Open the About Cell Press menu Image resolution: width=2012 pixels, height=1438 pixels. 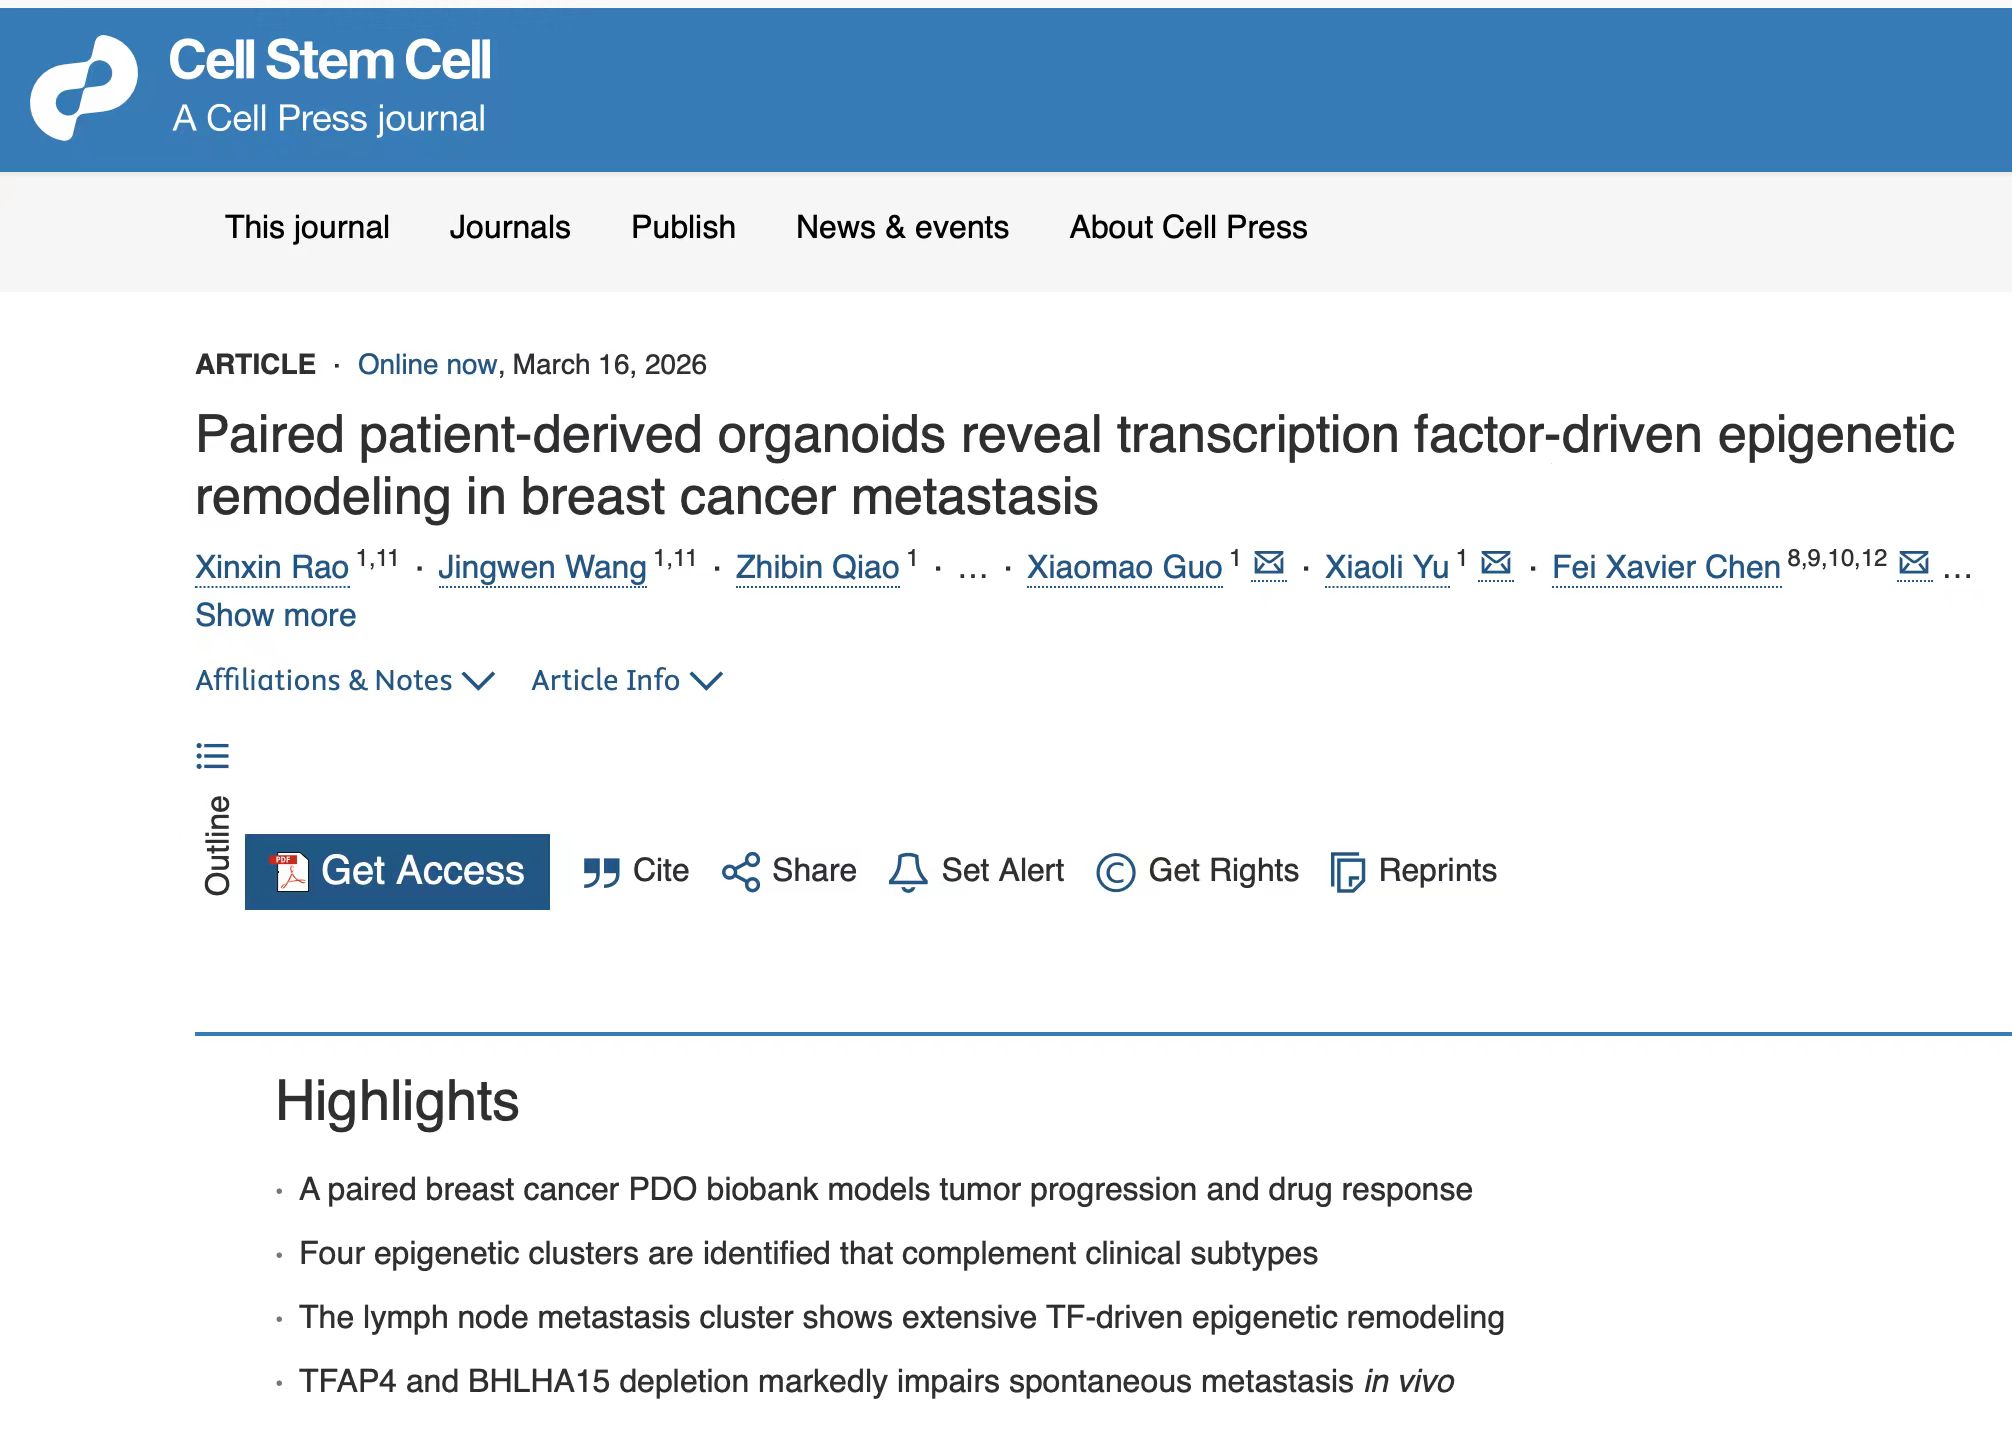click(1188, 228)
